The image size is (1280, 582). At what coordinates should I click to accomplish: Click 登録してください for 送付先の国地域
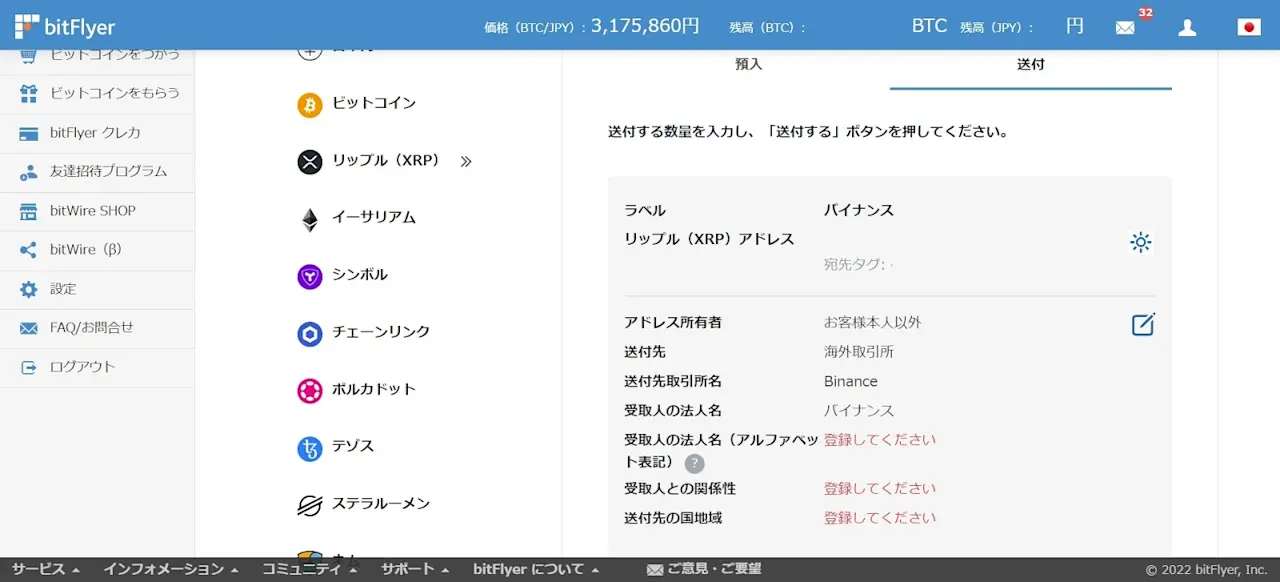[880, 518]
